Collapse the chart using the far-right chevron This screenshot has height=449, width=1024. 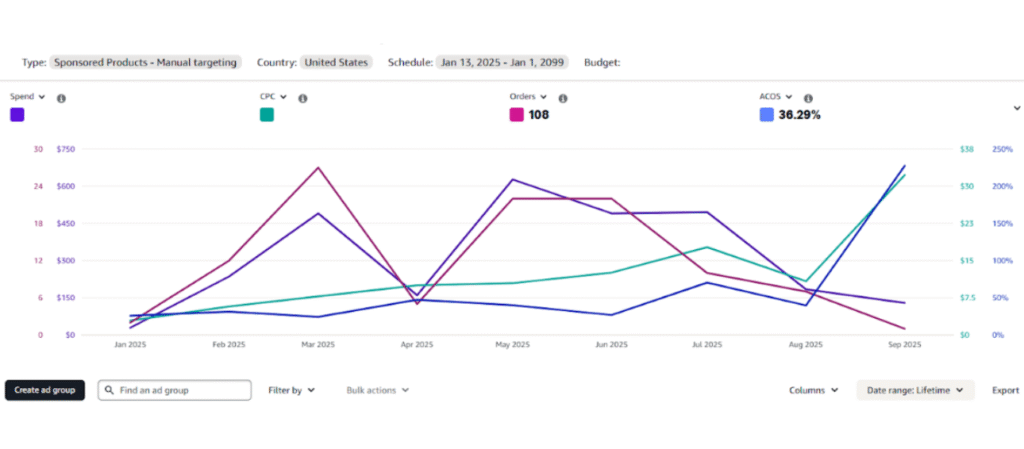(1017, 107)
